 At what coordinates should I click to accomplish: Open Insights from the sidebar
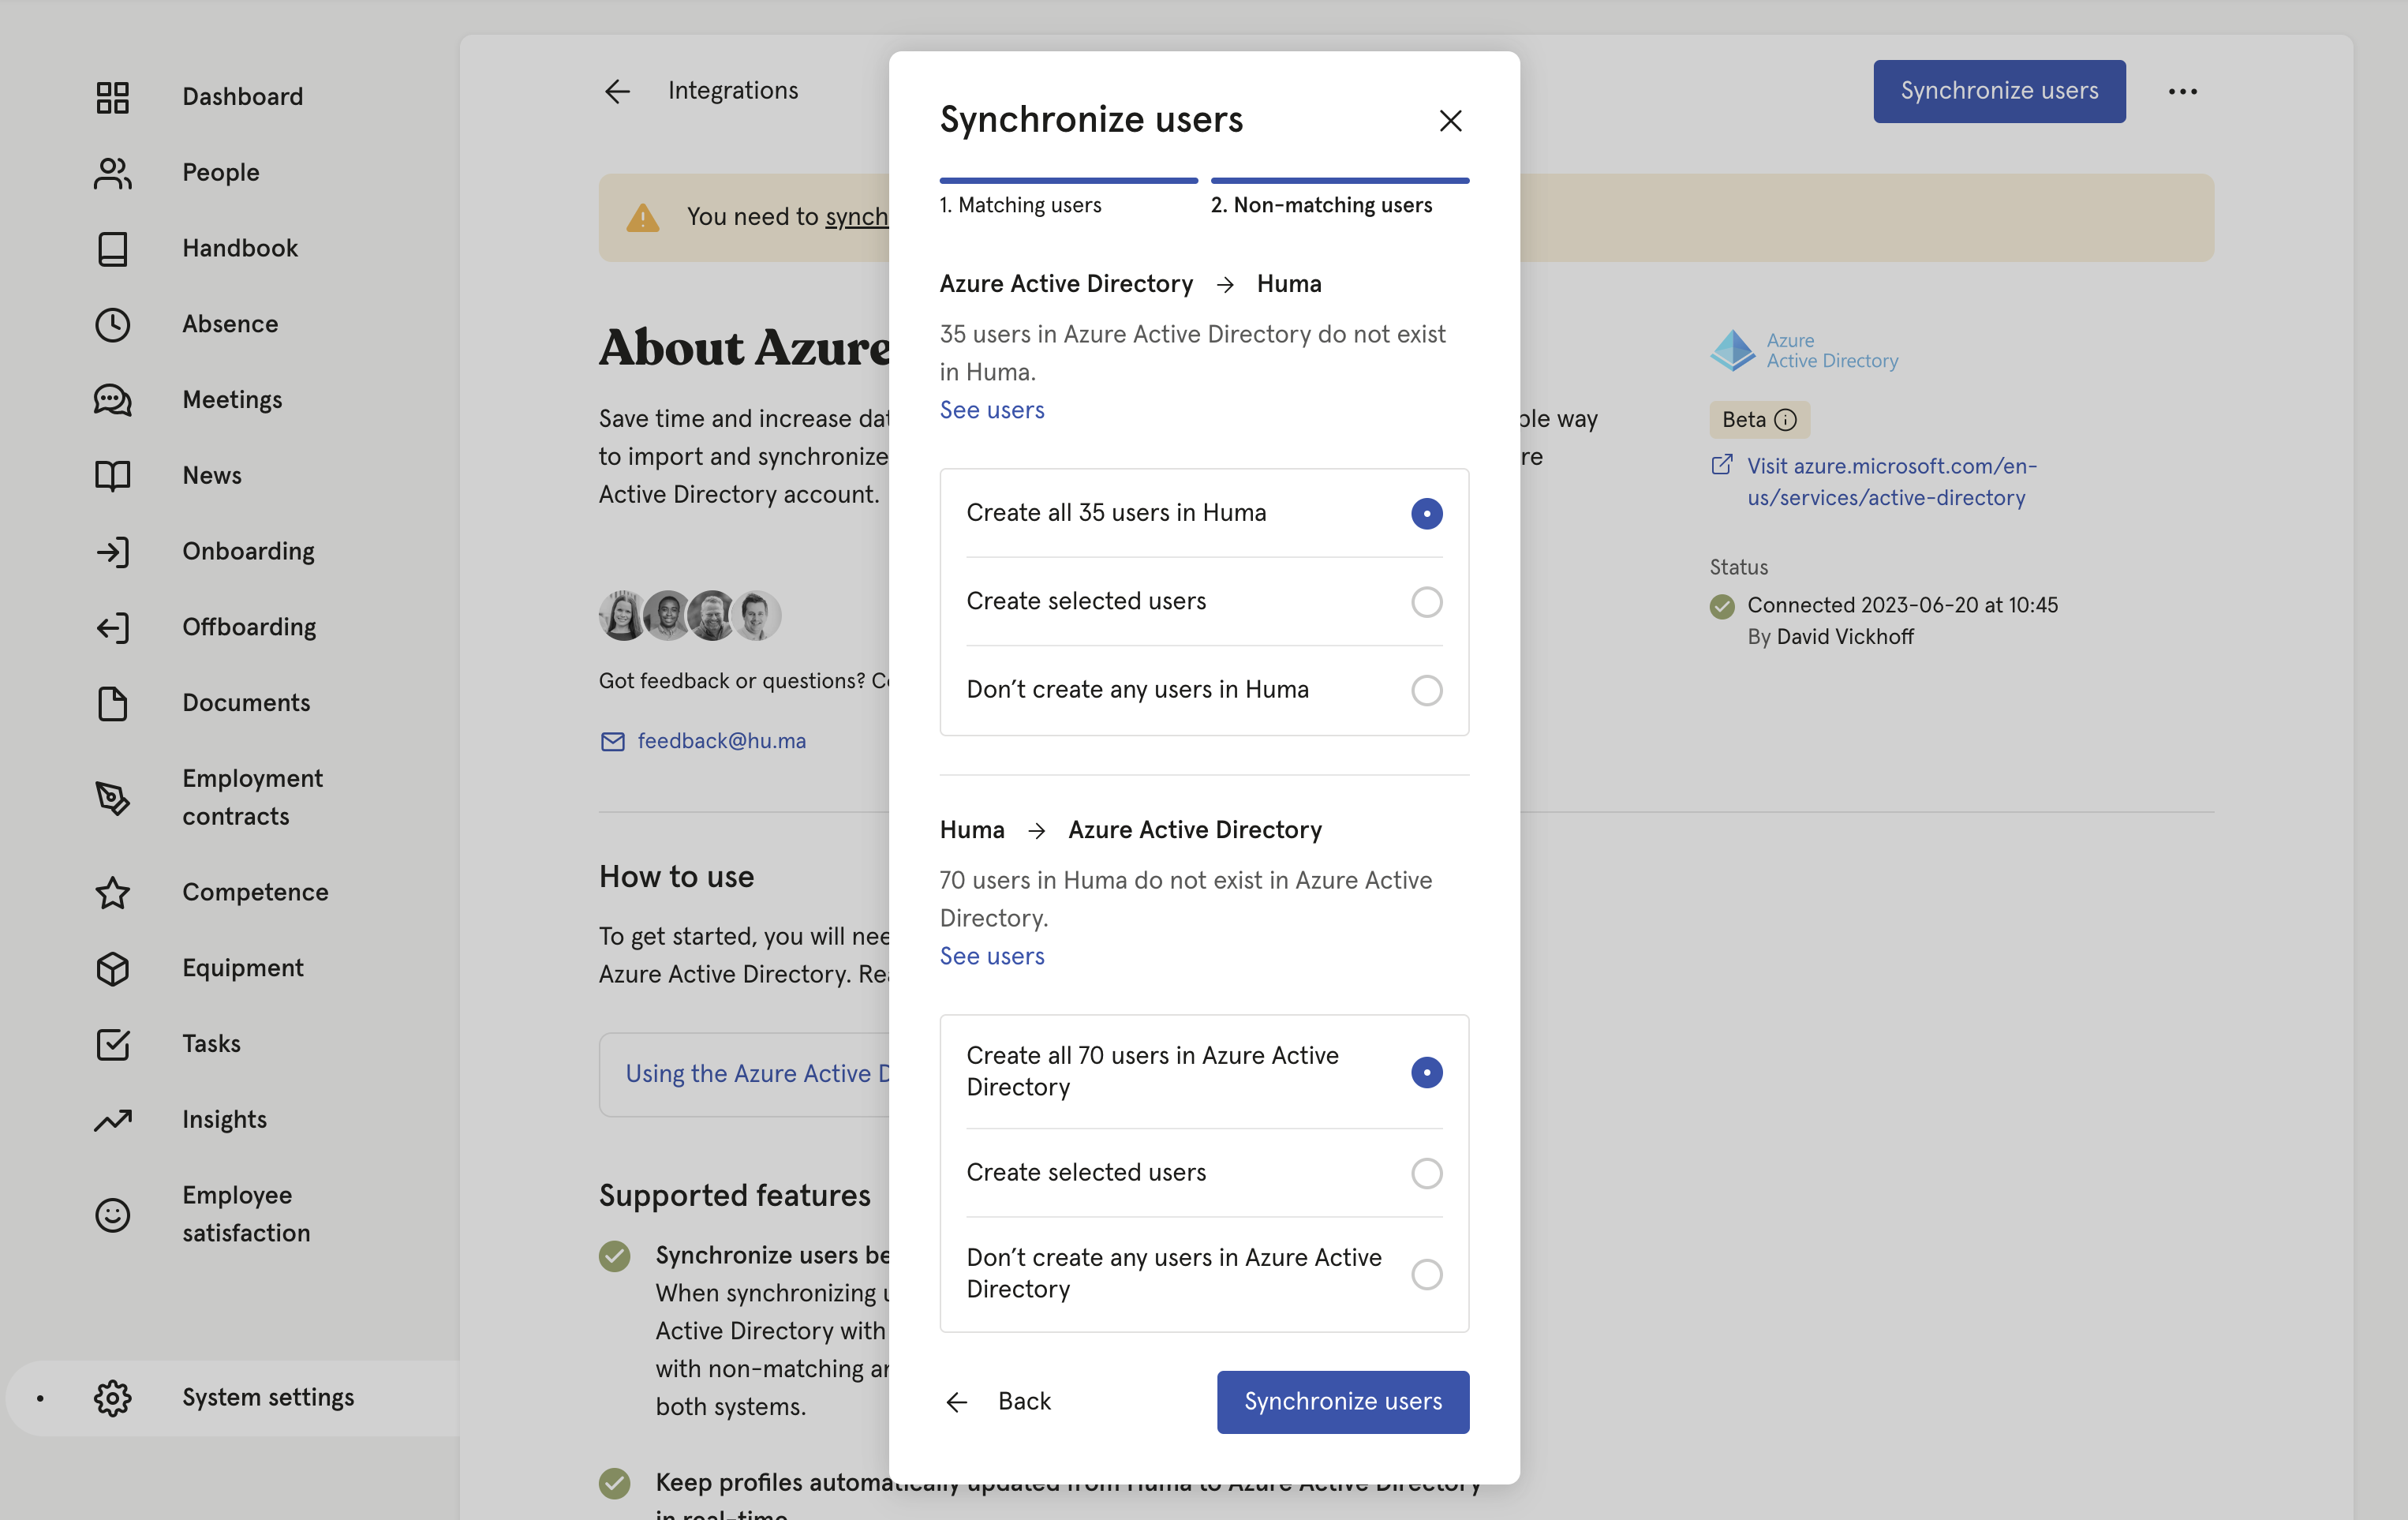(x=224, y=1120)
